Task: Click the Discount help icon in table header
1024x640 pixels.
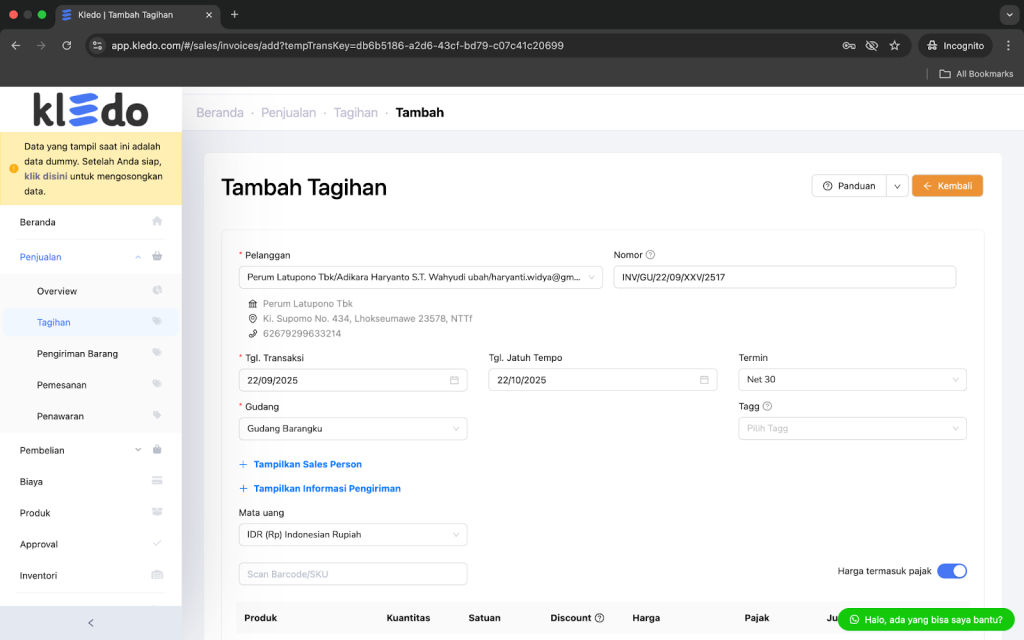Action: 599,618
